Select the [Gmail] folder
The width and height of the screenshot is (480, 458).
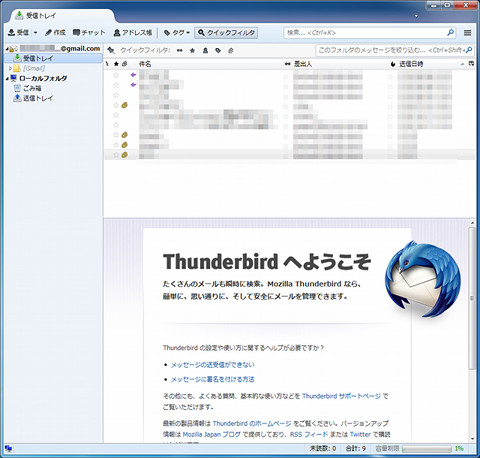click(x=34, y=68)
